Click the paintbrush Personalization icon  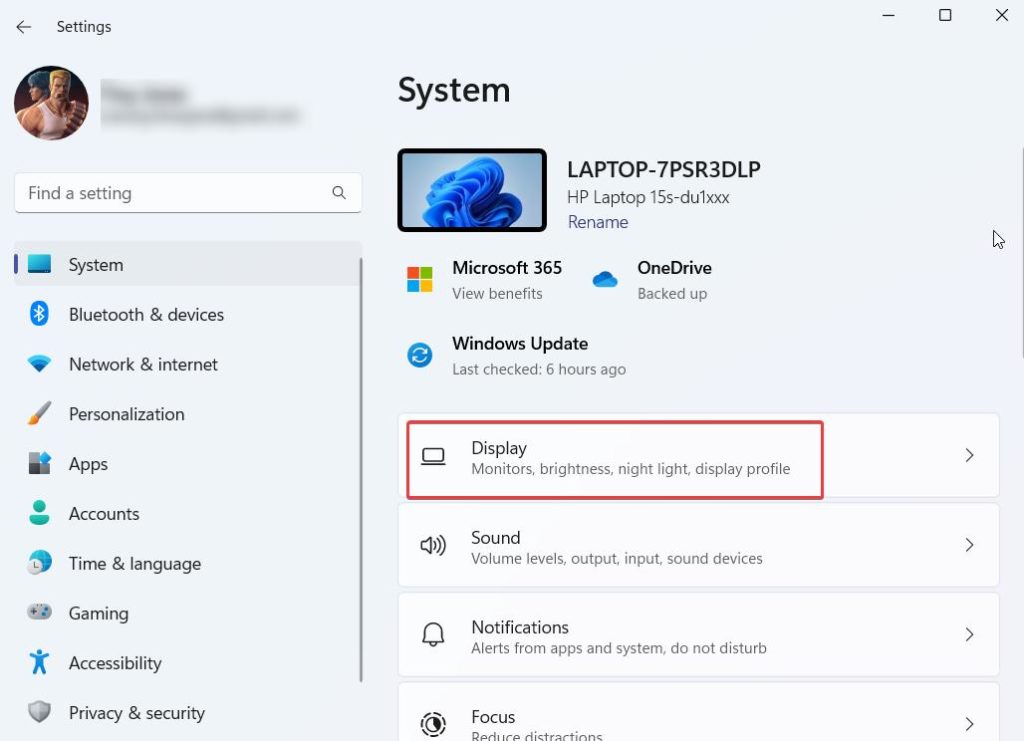click(39, 413)
